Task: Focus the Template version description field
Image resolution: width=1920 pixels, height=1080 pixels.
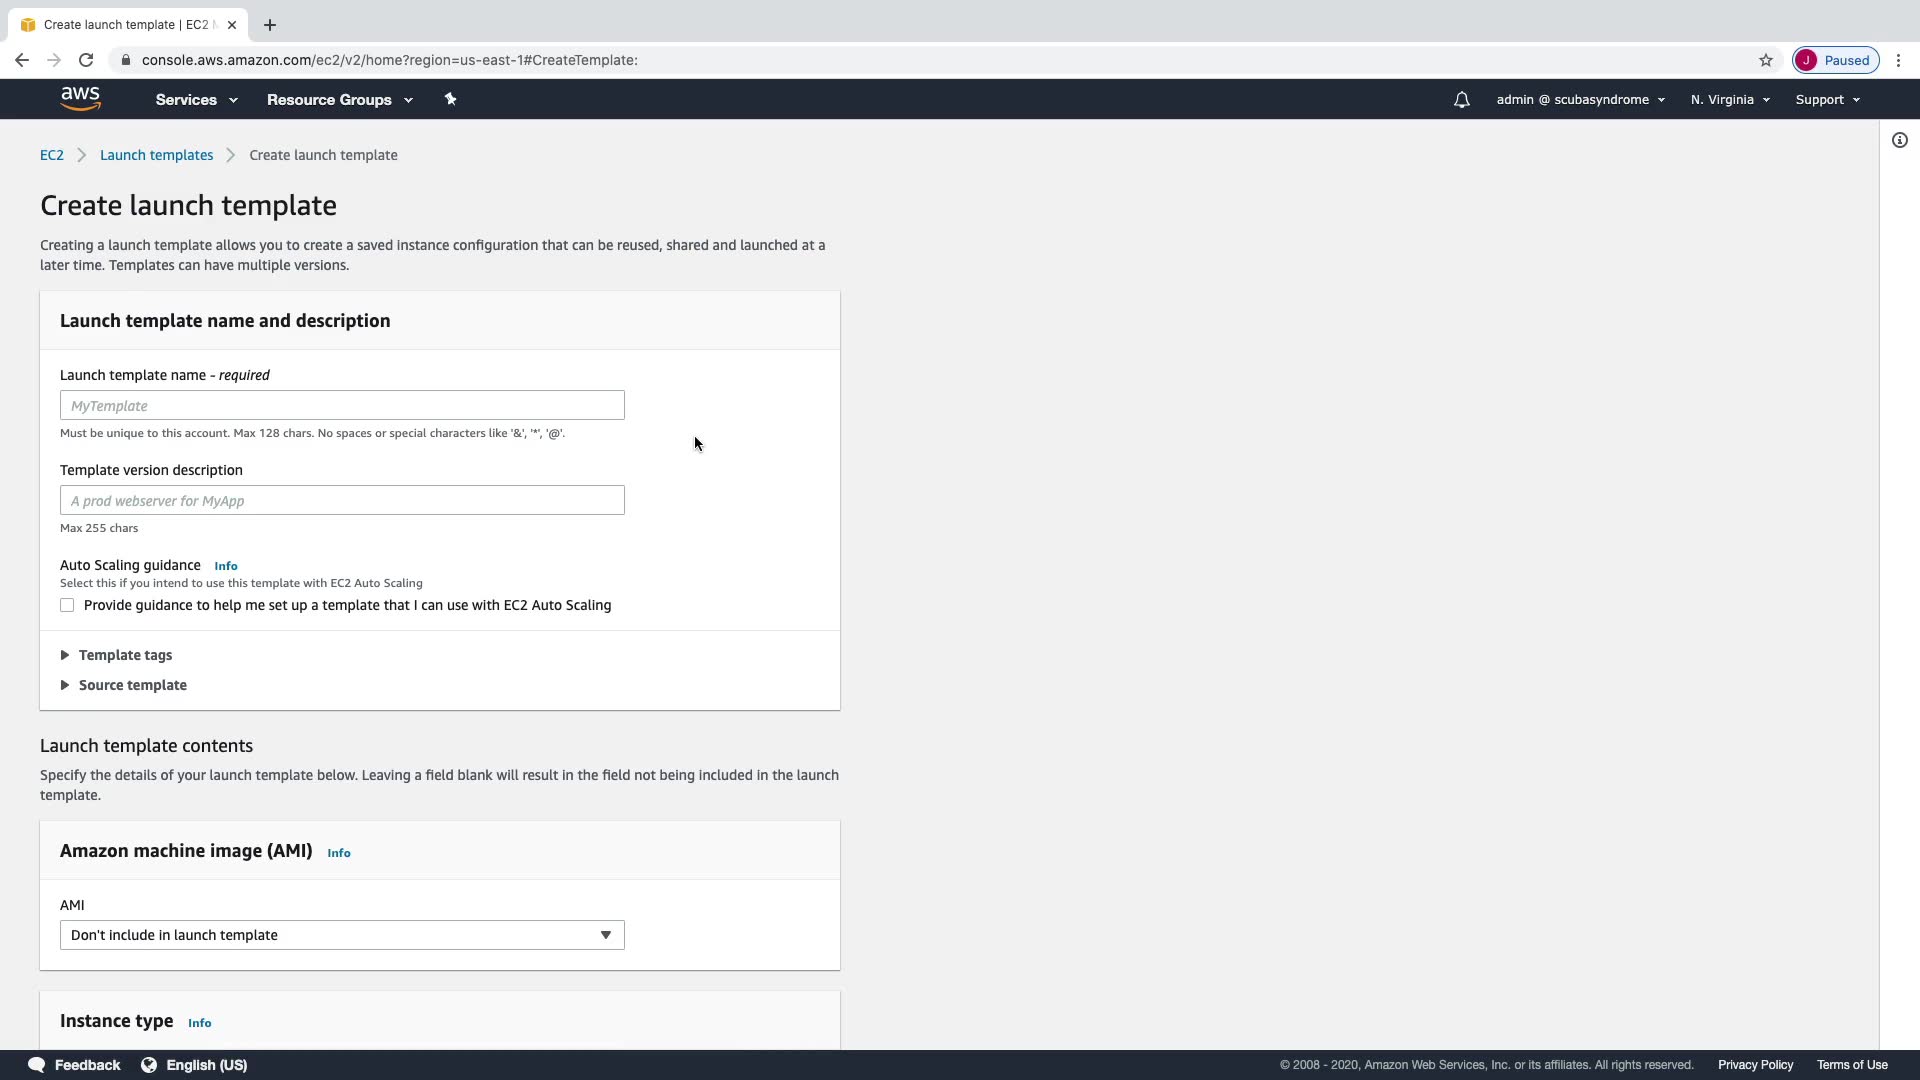Action: 342,500
